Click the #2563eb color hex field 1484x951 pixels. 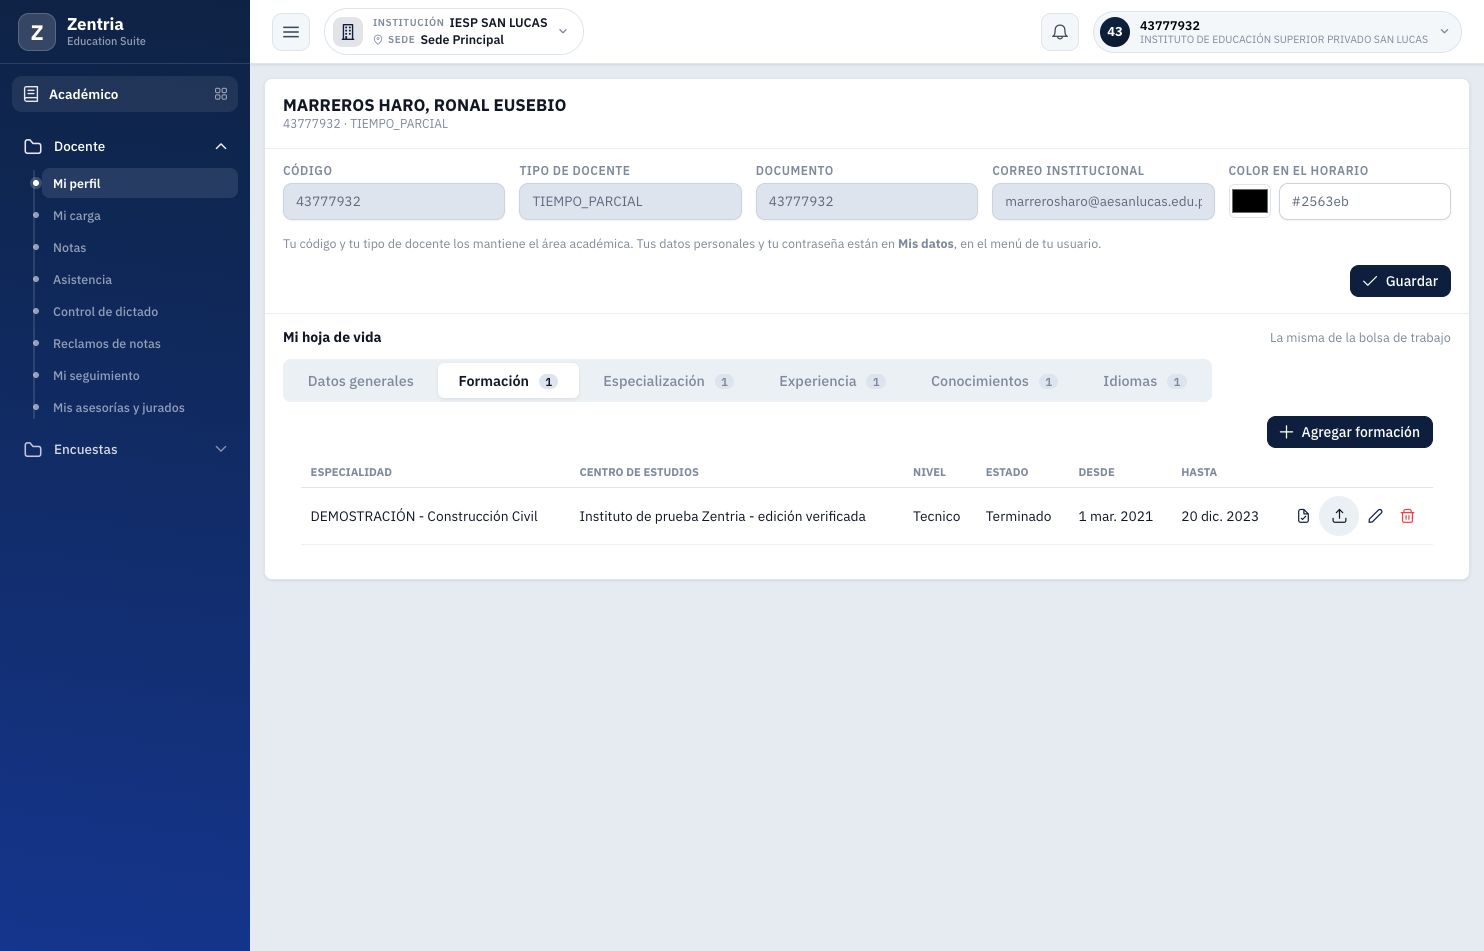pyautogui.click(x=1365, y=201)
